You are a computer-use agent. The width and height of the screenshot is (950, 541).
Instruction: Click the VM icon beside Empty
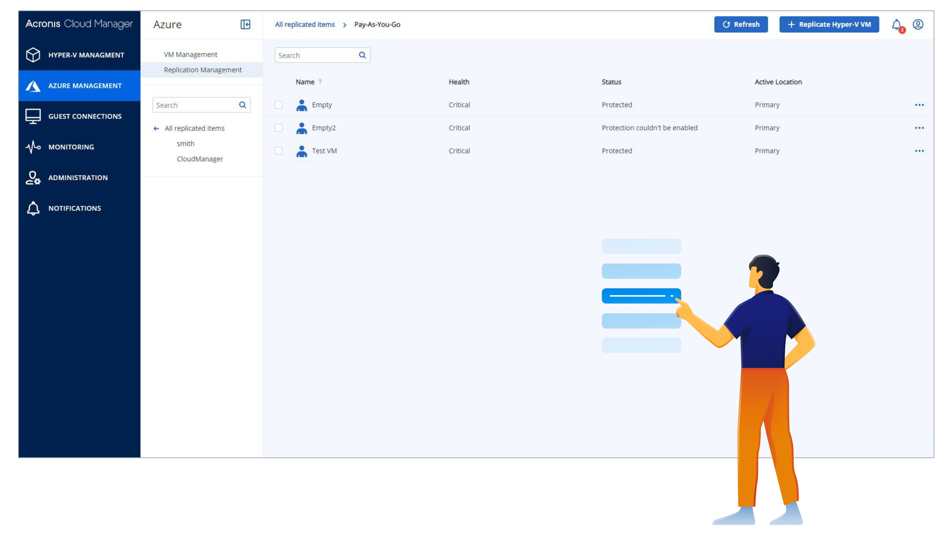301,105
